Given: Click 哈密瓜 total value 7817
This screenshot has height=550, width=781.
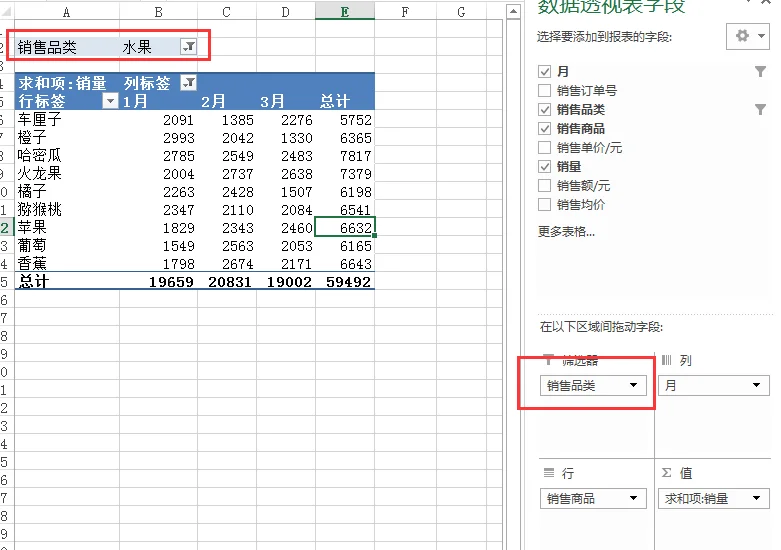Looking at the screenshot, I should tap(345, 155).
